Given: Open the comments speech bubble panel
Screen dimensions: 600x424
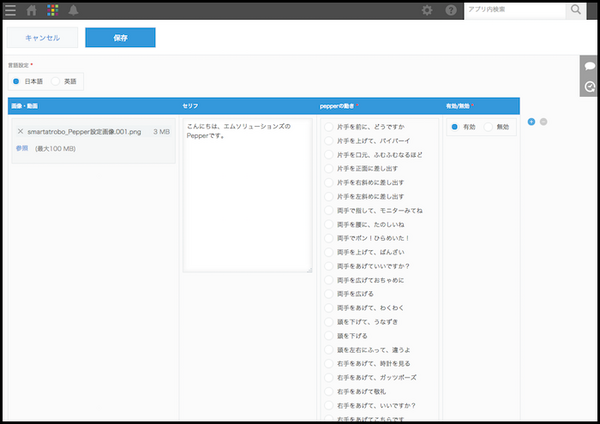Looking at the screenshot, I should [589, 65].
